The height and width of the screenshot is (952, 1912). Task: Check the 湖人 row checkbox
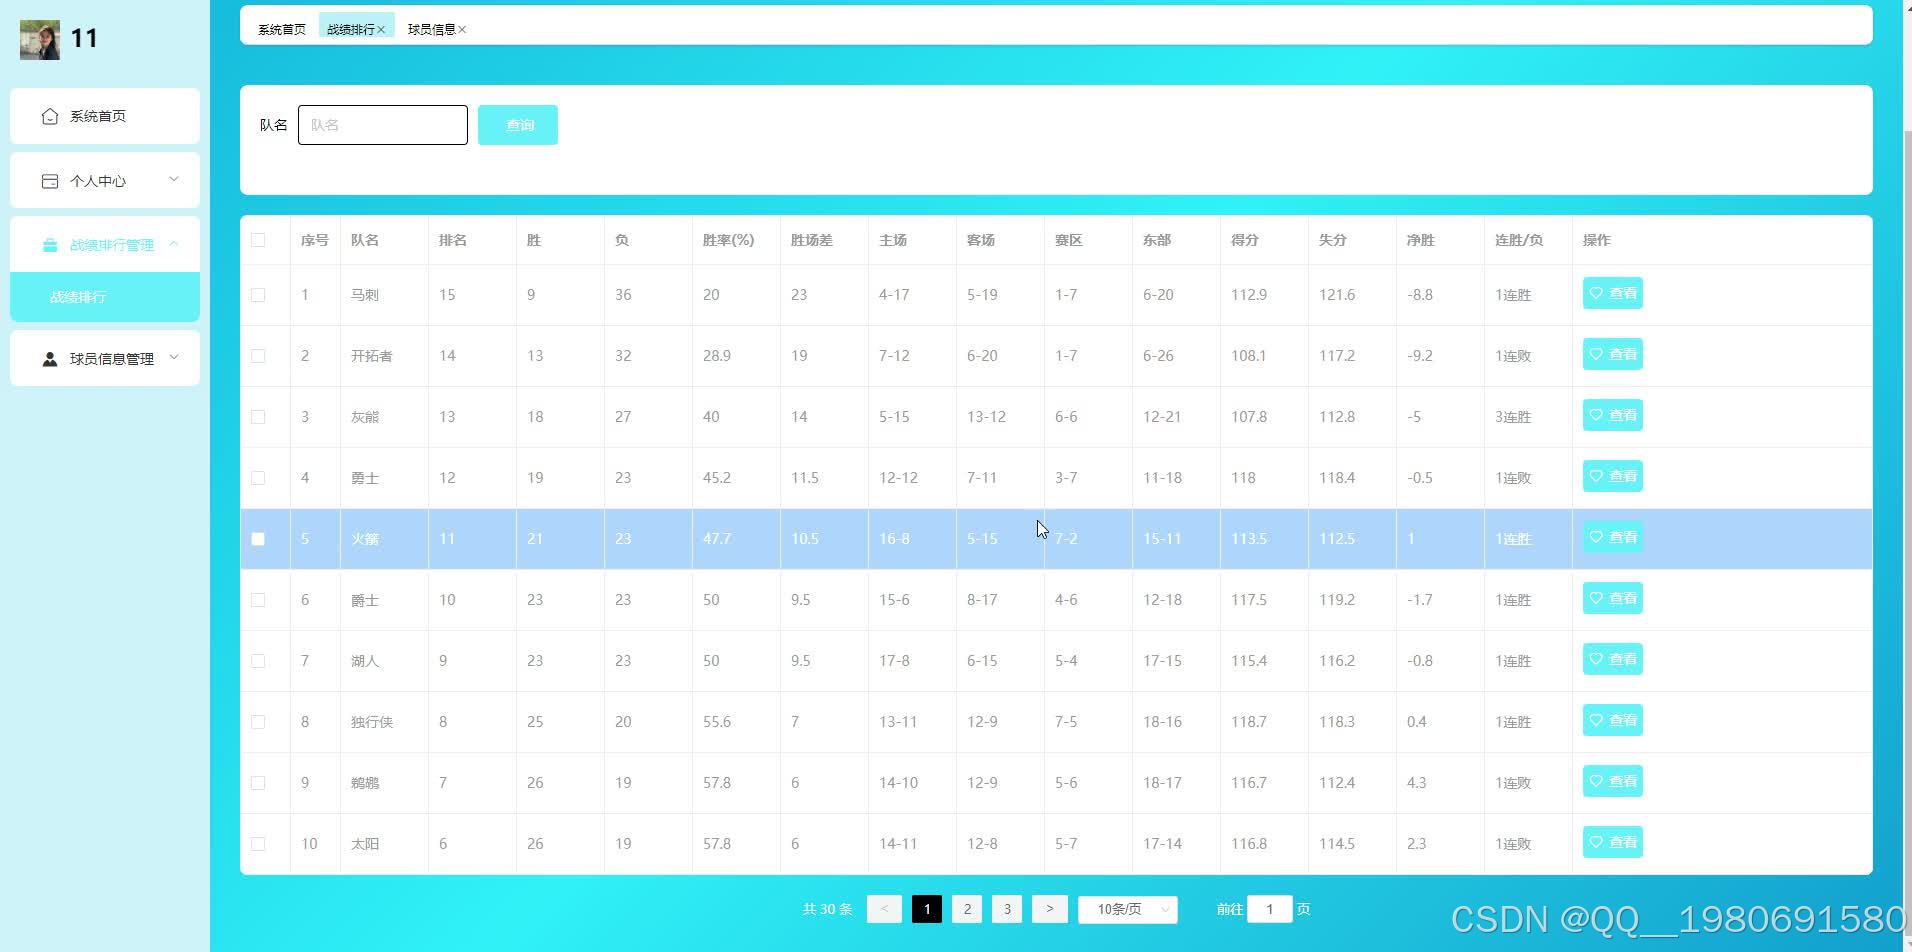258,661
